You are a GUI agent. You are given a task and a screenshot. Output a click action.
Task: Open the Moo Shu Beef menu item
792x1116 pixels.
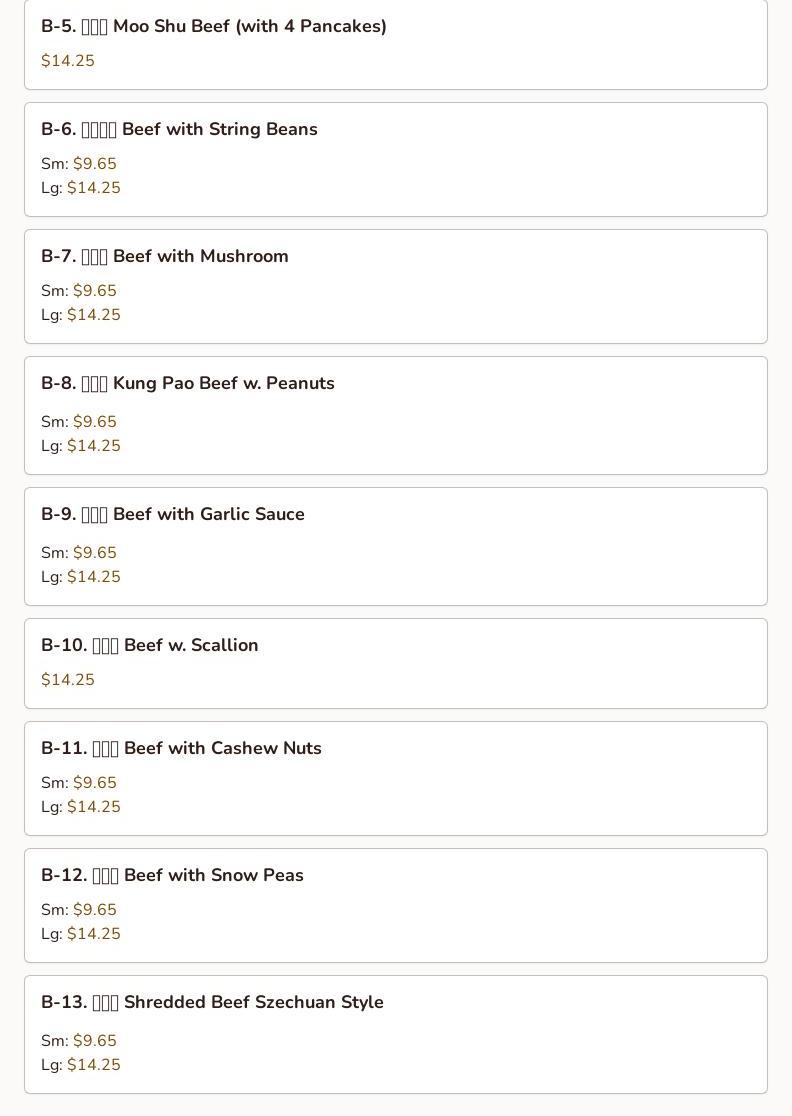(x=214, y=27)
